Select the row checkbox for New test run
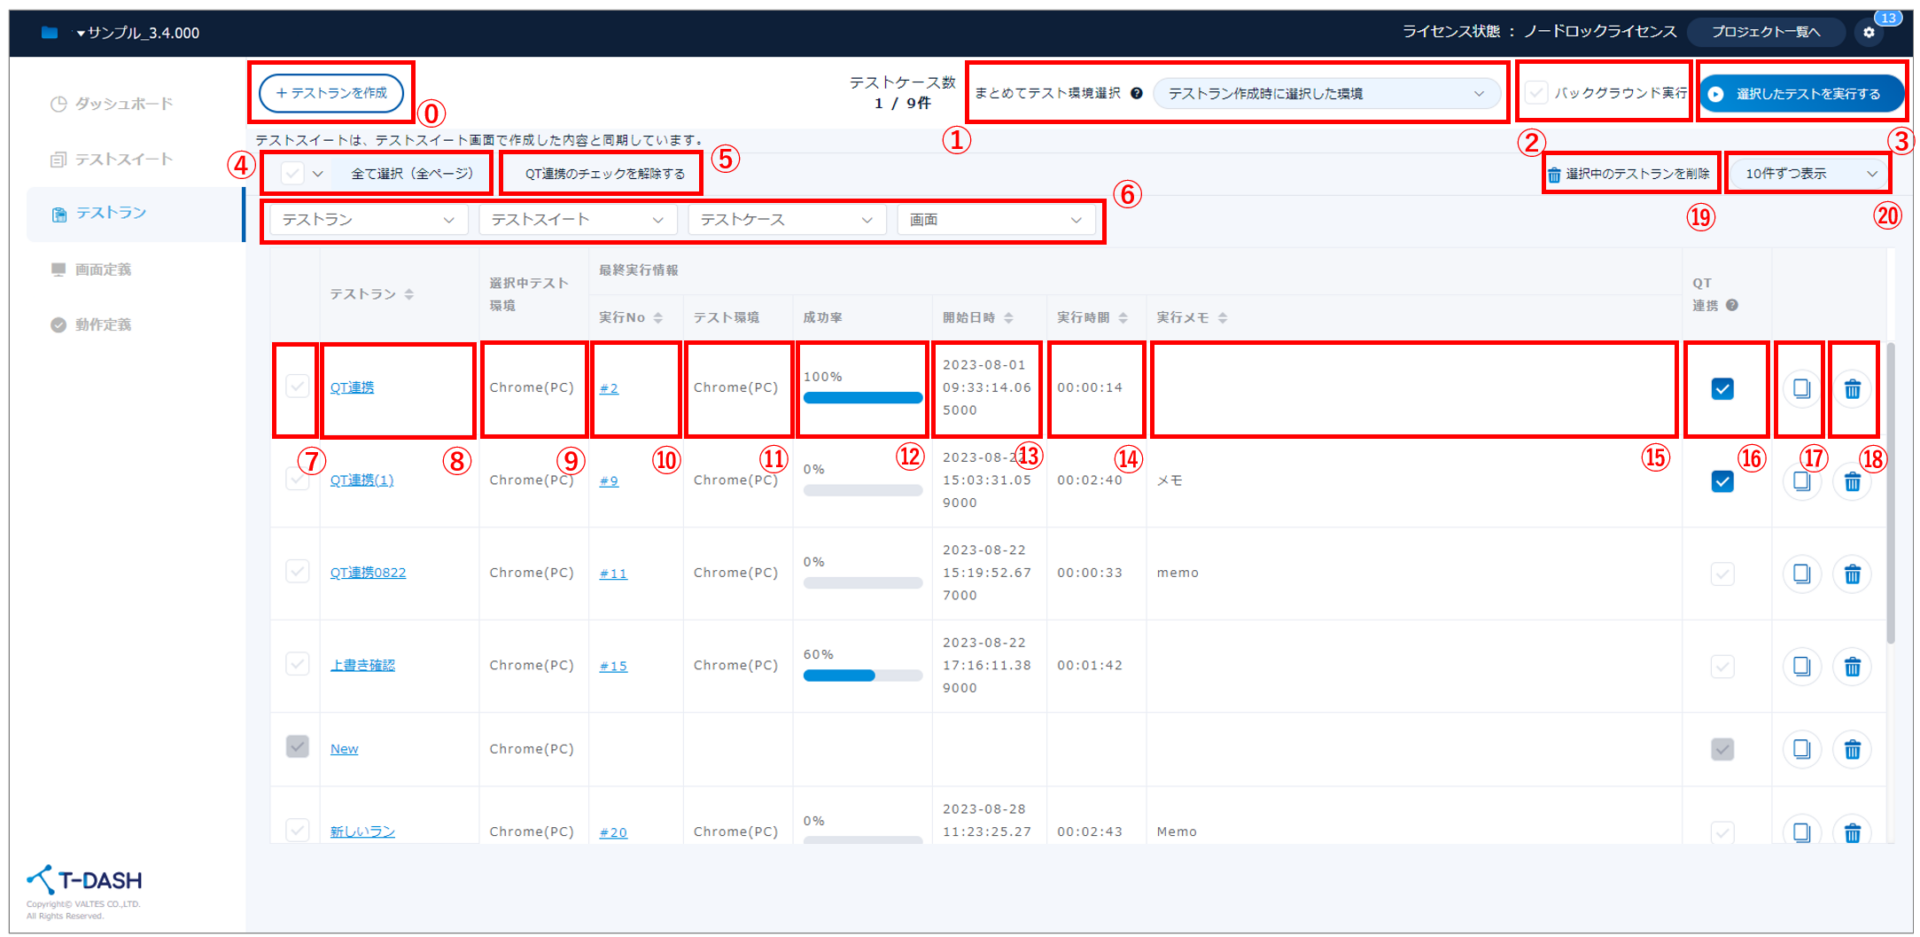Image resolution: width=1920 pixels, height=937 pixels. (297, 747)
